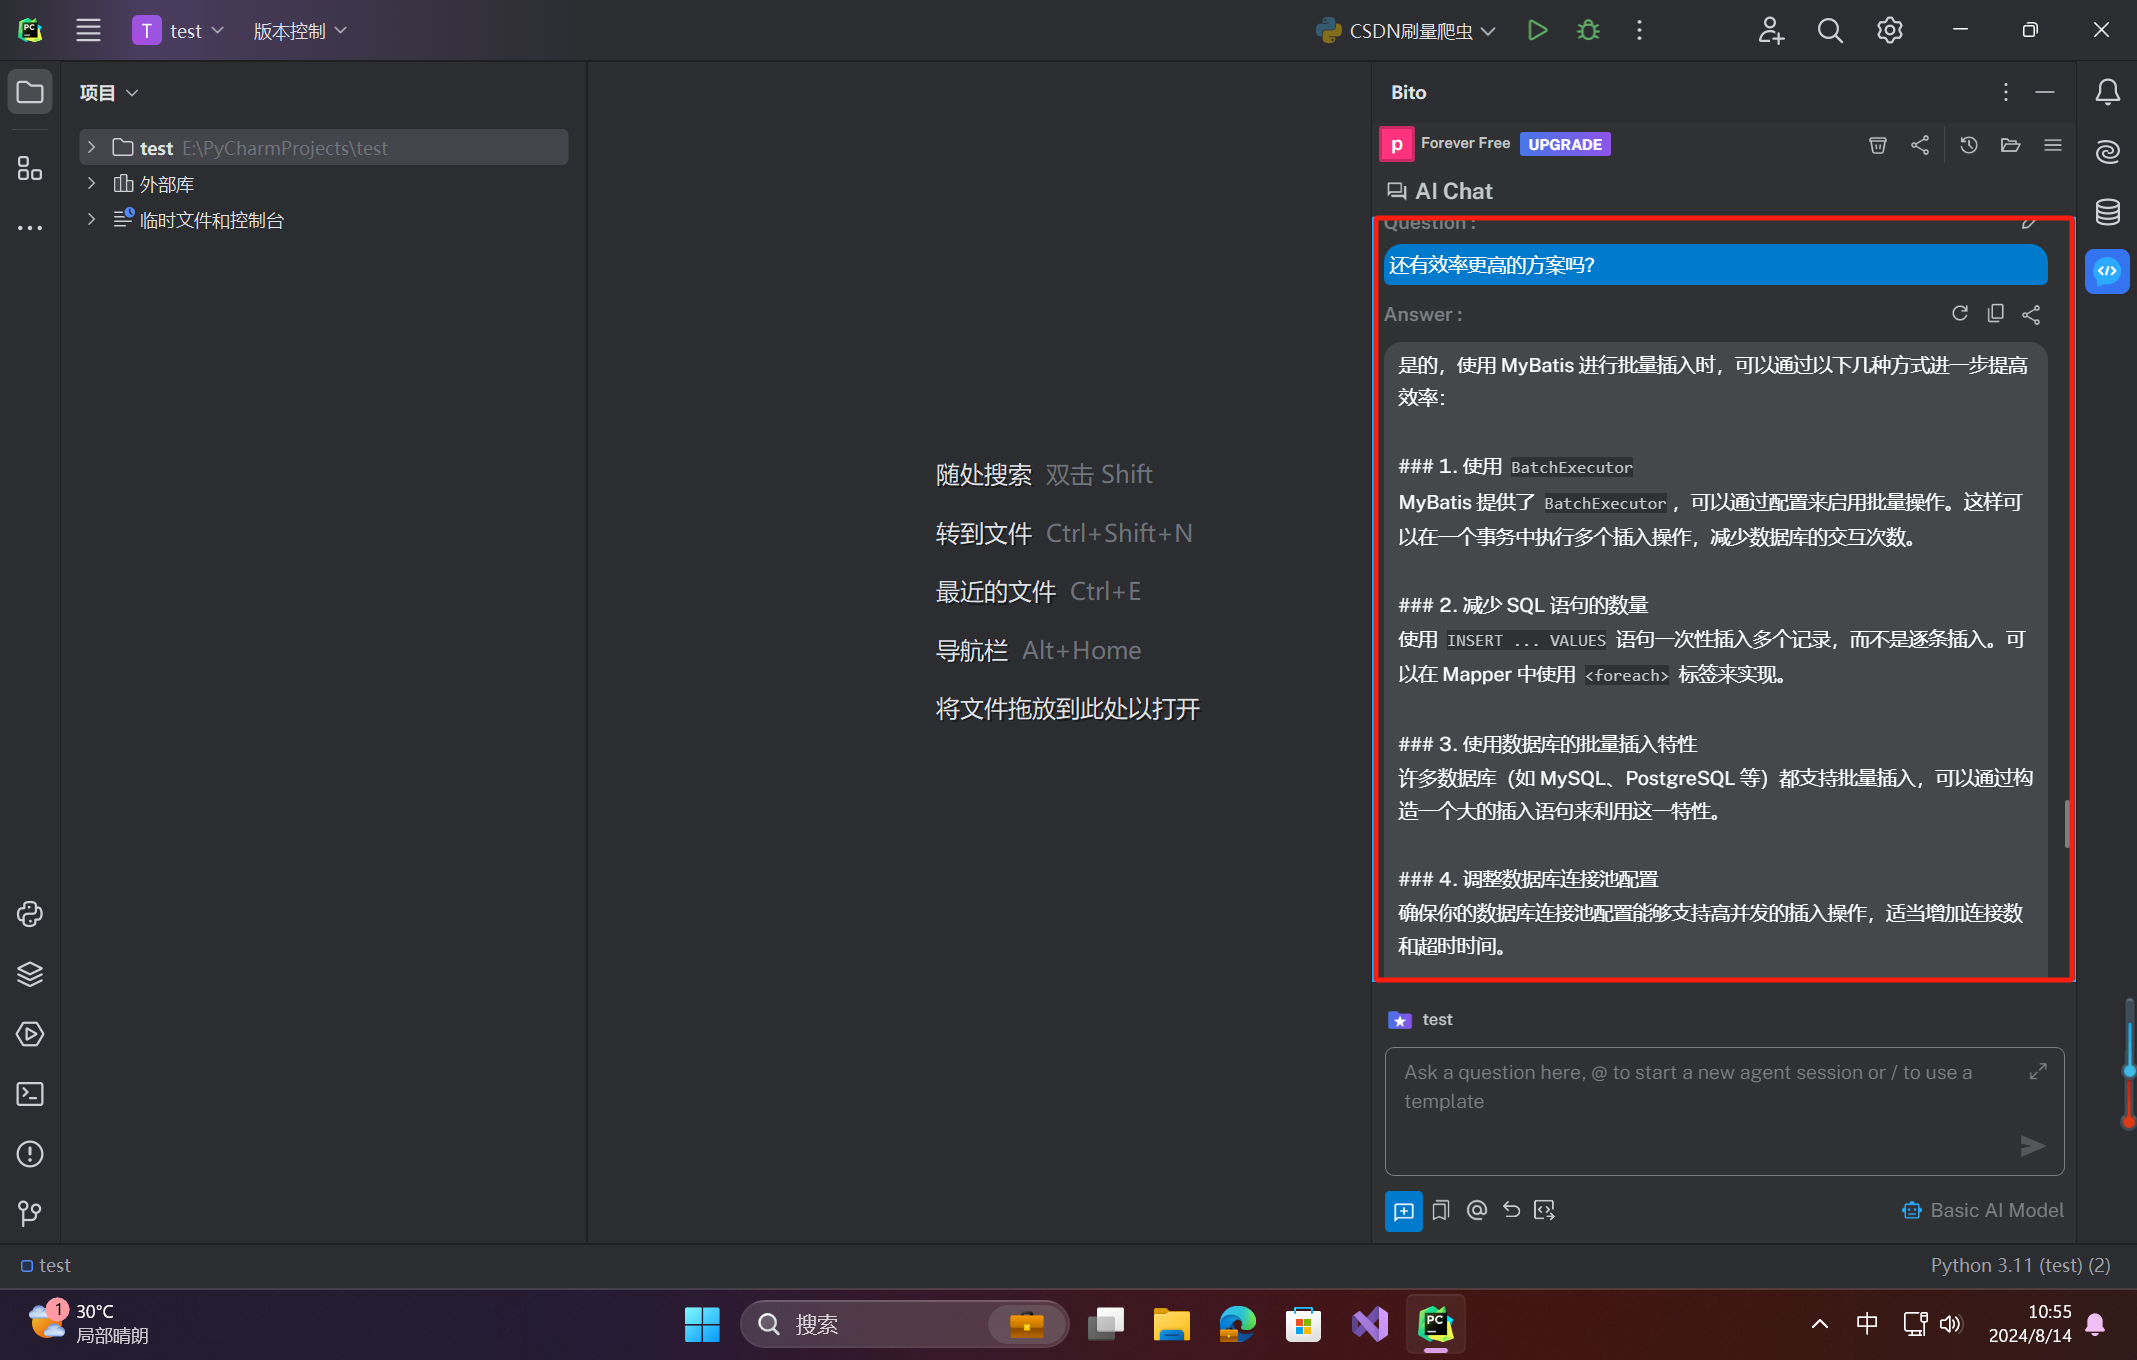Copy the Bito answer to clipboard
2137x1360 pixels.
[1995, 313]
